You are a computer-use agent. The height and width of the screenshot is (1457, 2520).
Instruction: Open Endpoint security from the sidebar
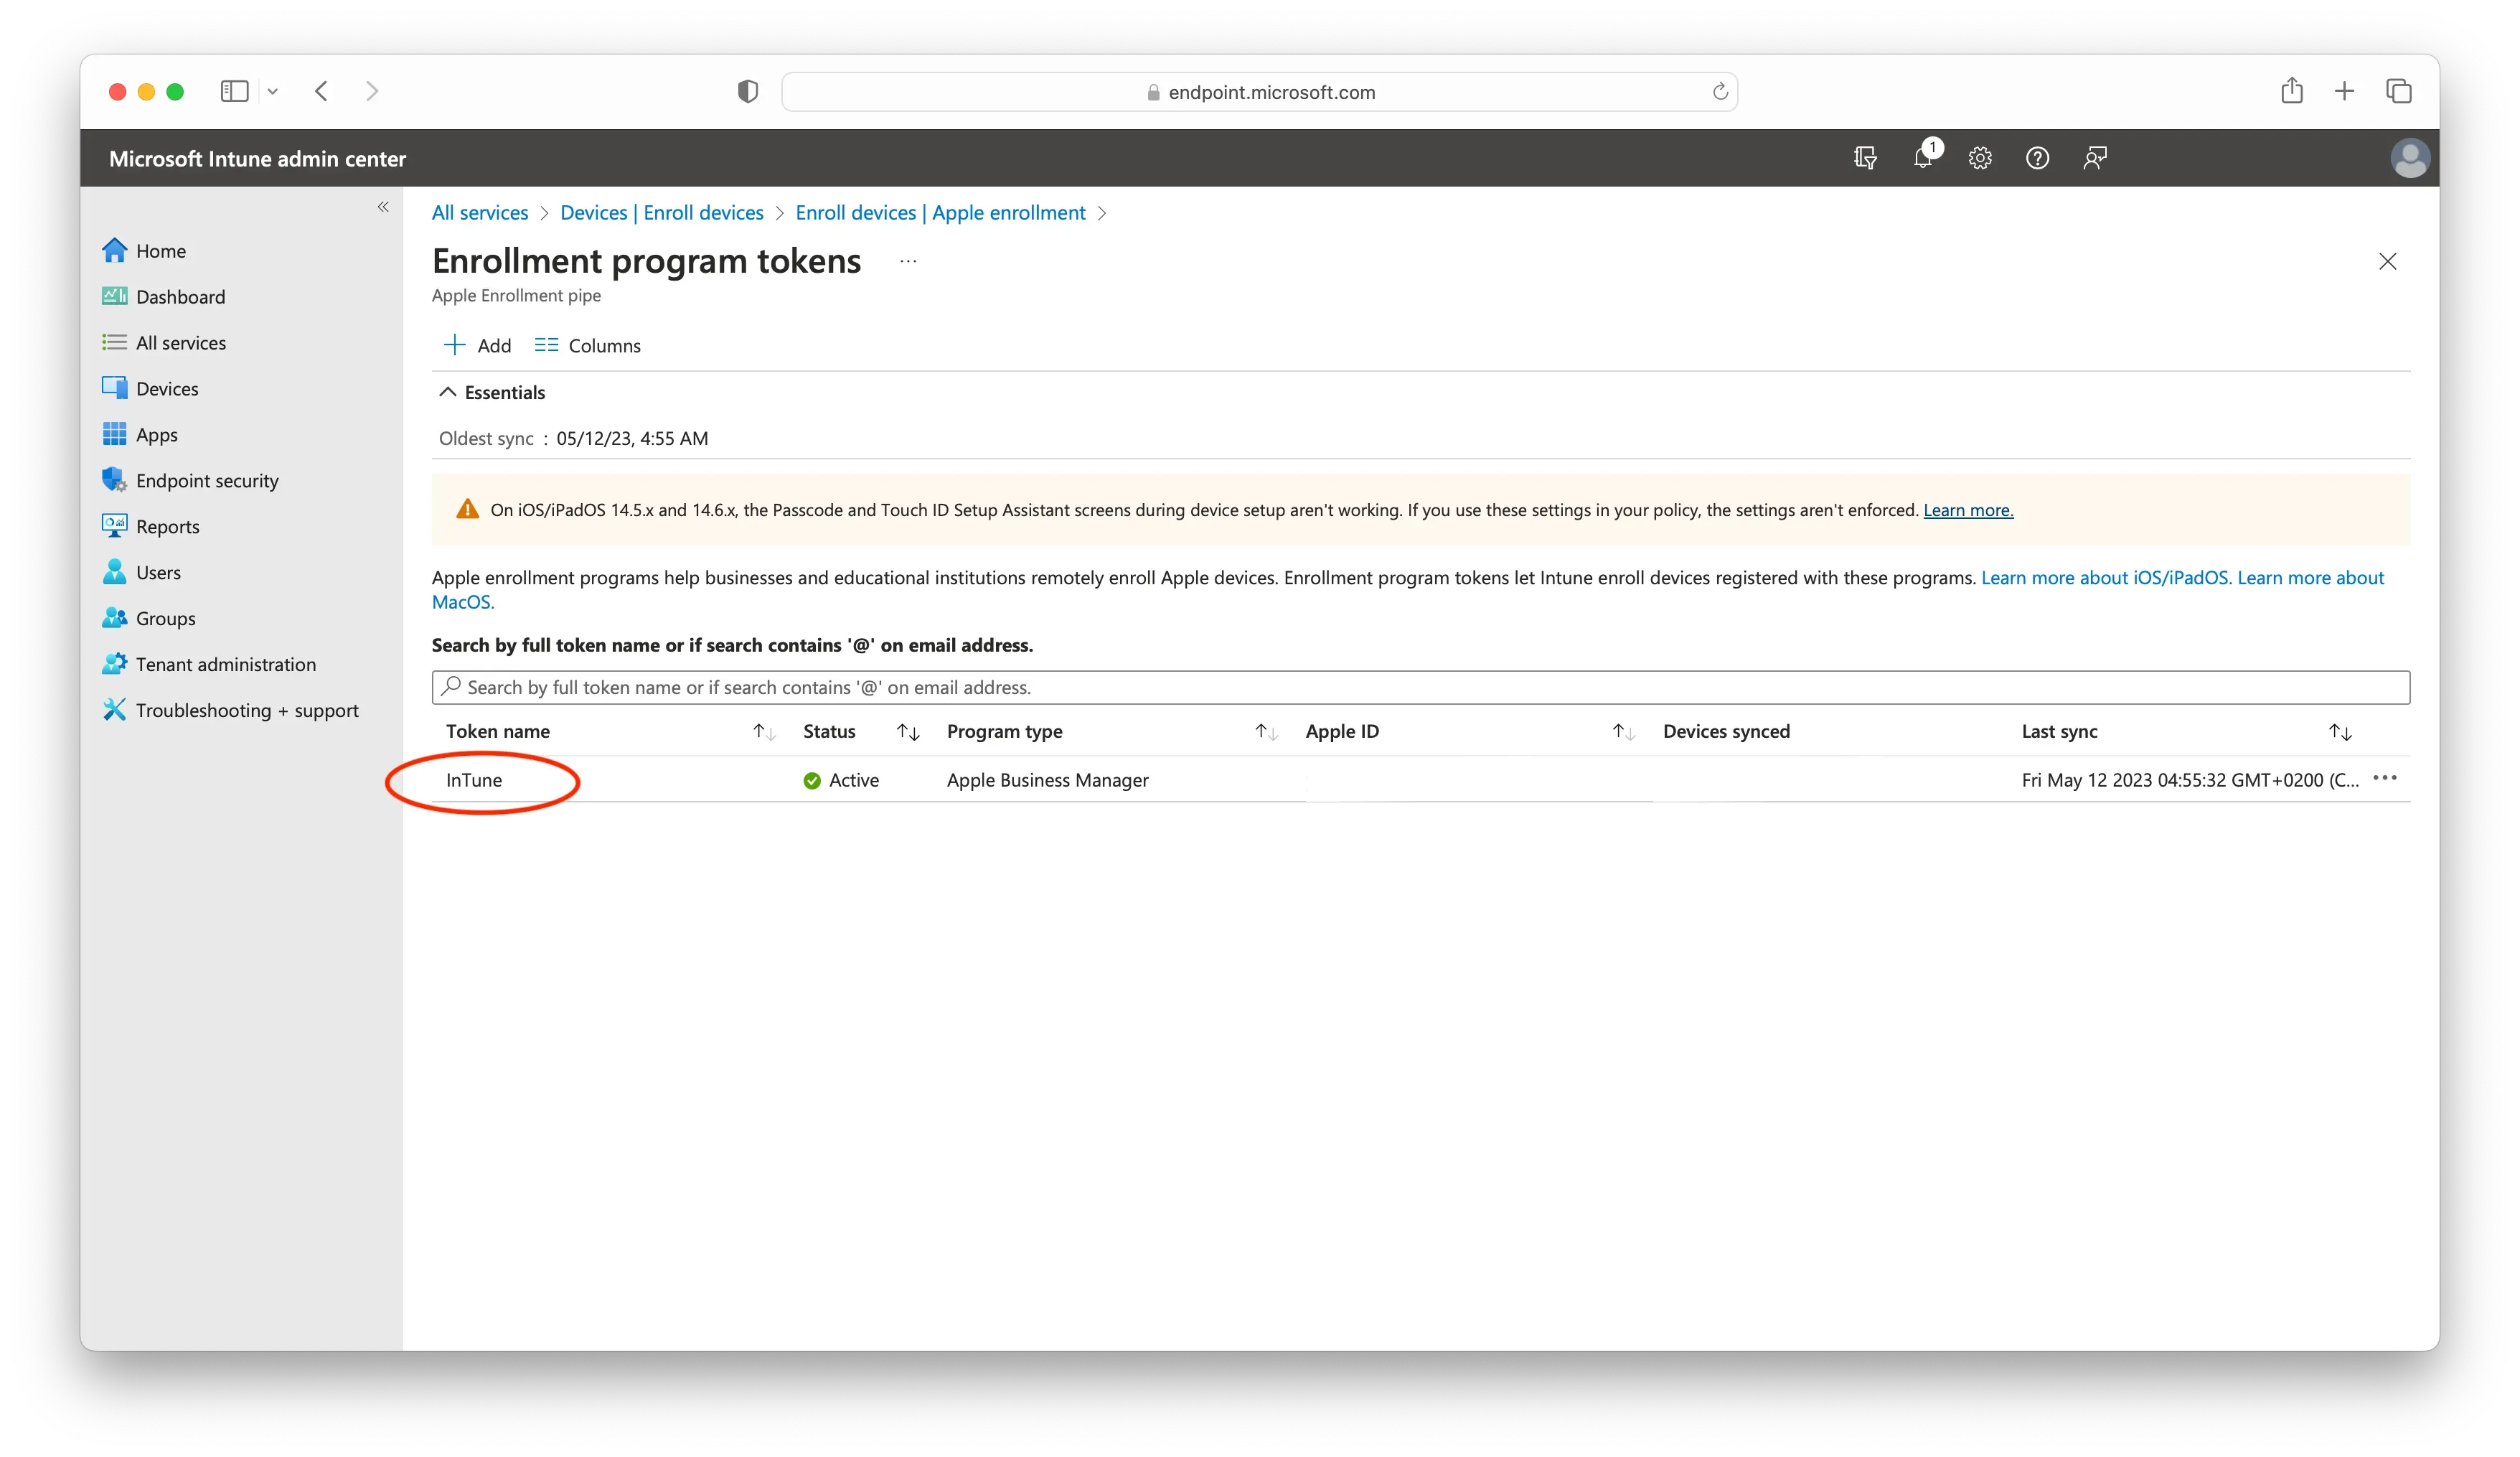tap(207, 480)
